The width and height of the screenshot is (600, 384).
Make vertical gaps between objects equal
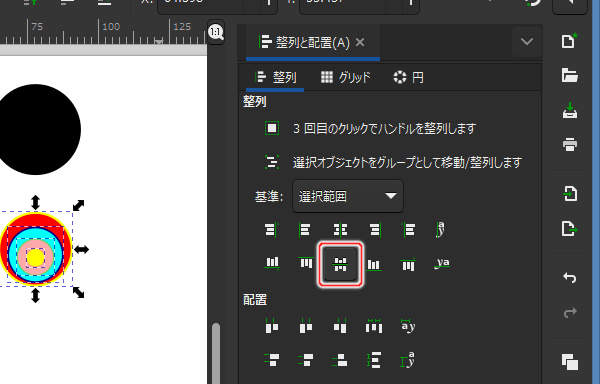coord(374,360)
